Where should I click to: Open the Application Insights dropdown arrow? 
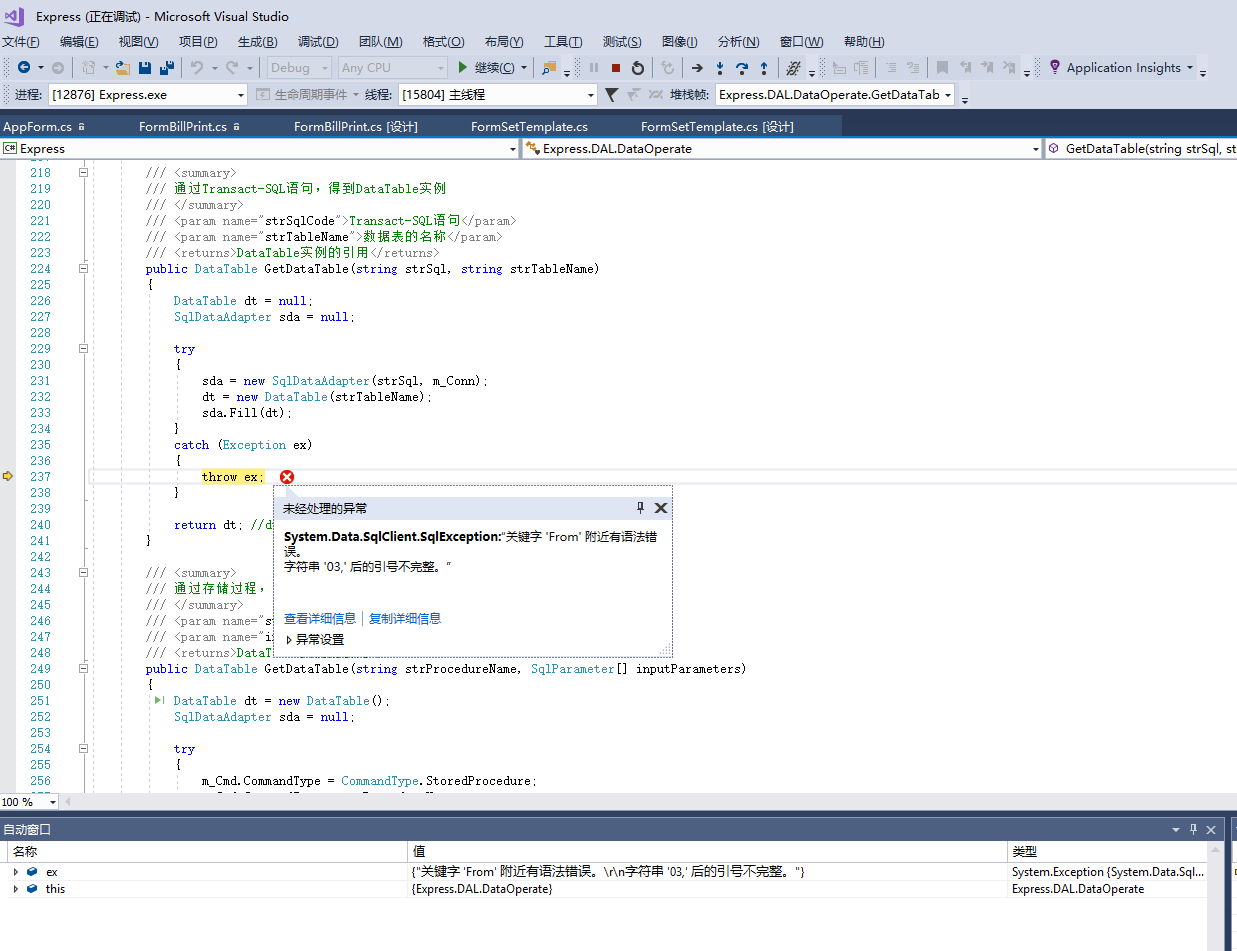[x=1189, y=68]
